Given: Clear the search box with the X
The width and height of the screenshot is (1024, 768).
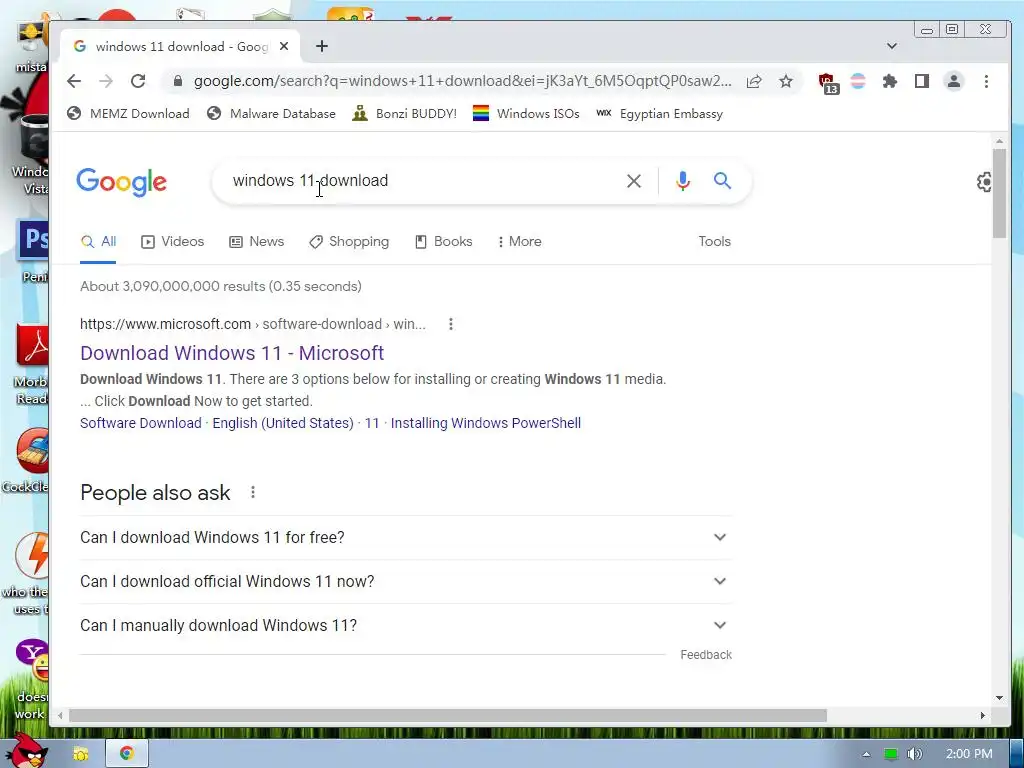Looking at the screenshot, I should pos(633,181).
